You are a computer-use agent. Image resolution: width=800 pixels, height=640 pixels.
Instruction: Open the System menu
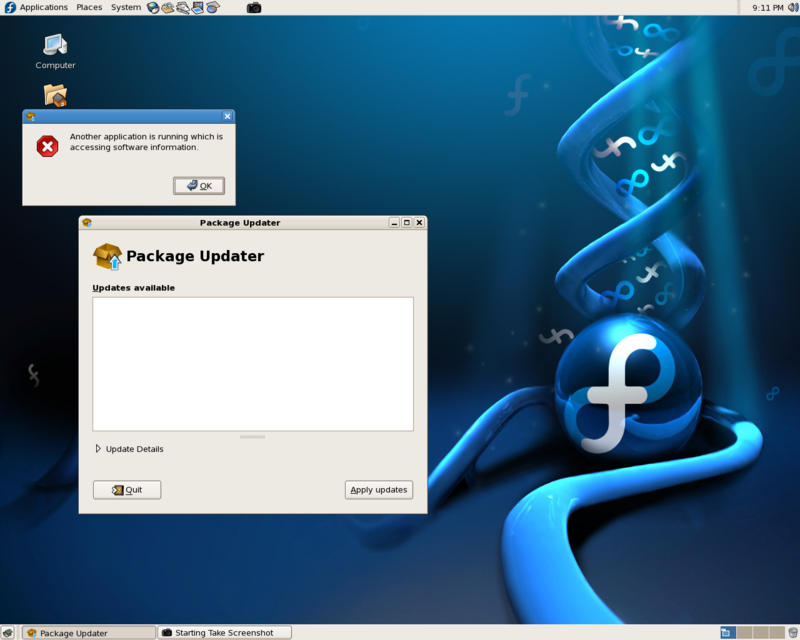coord(126,7)
